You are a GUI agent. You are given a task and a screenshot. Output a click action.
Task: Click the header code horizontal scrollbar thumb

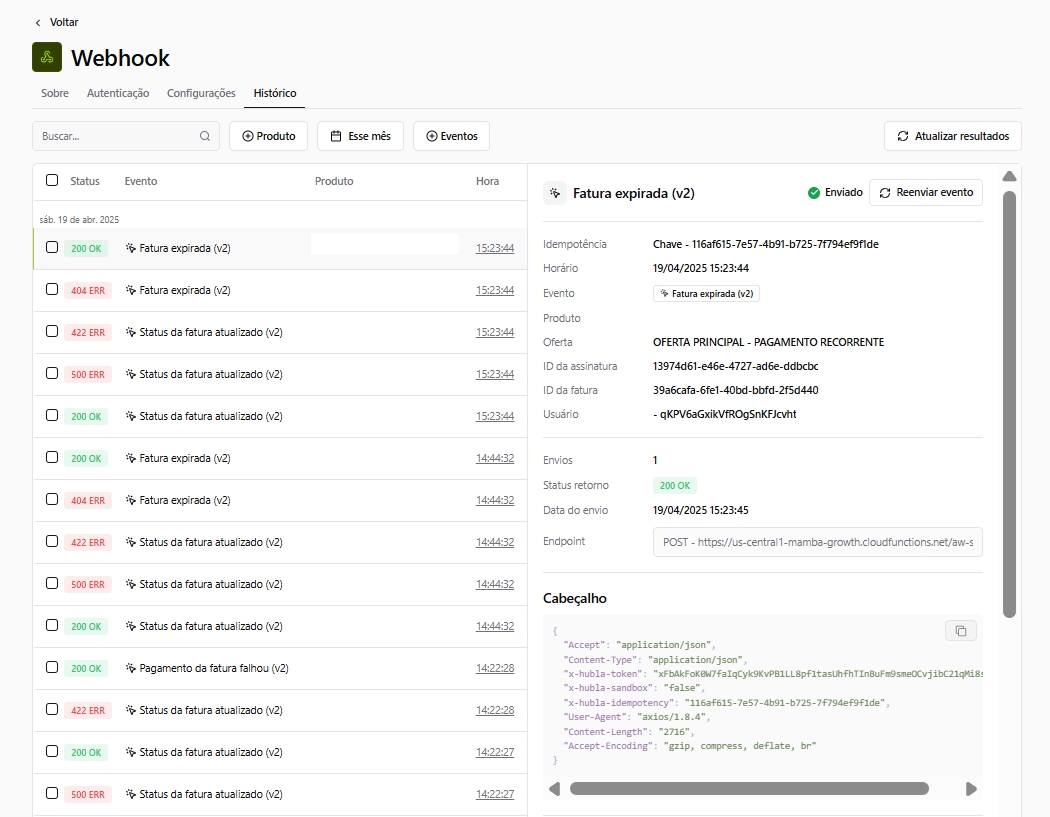pyautogui.click(x=749, y=789)
